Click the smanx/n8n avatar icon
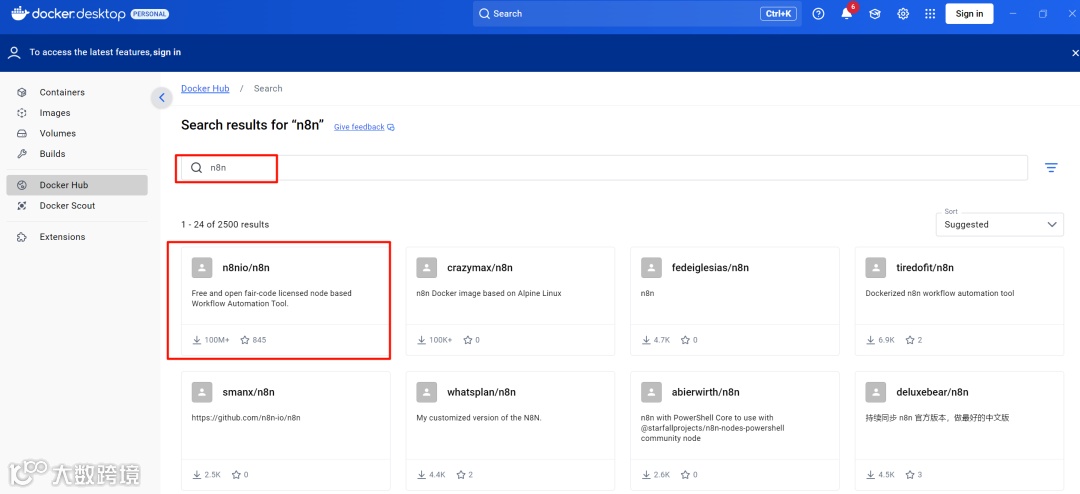The width and height of the screenshot is (1080, 494). 202,393
